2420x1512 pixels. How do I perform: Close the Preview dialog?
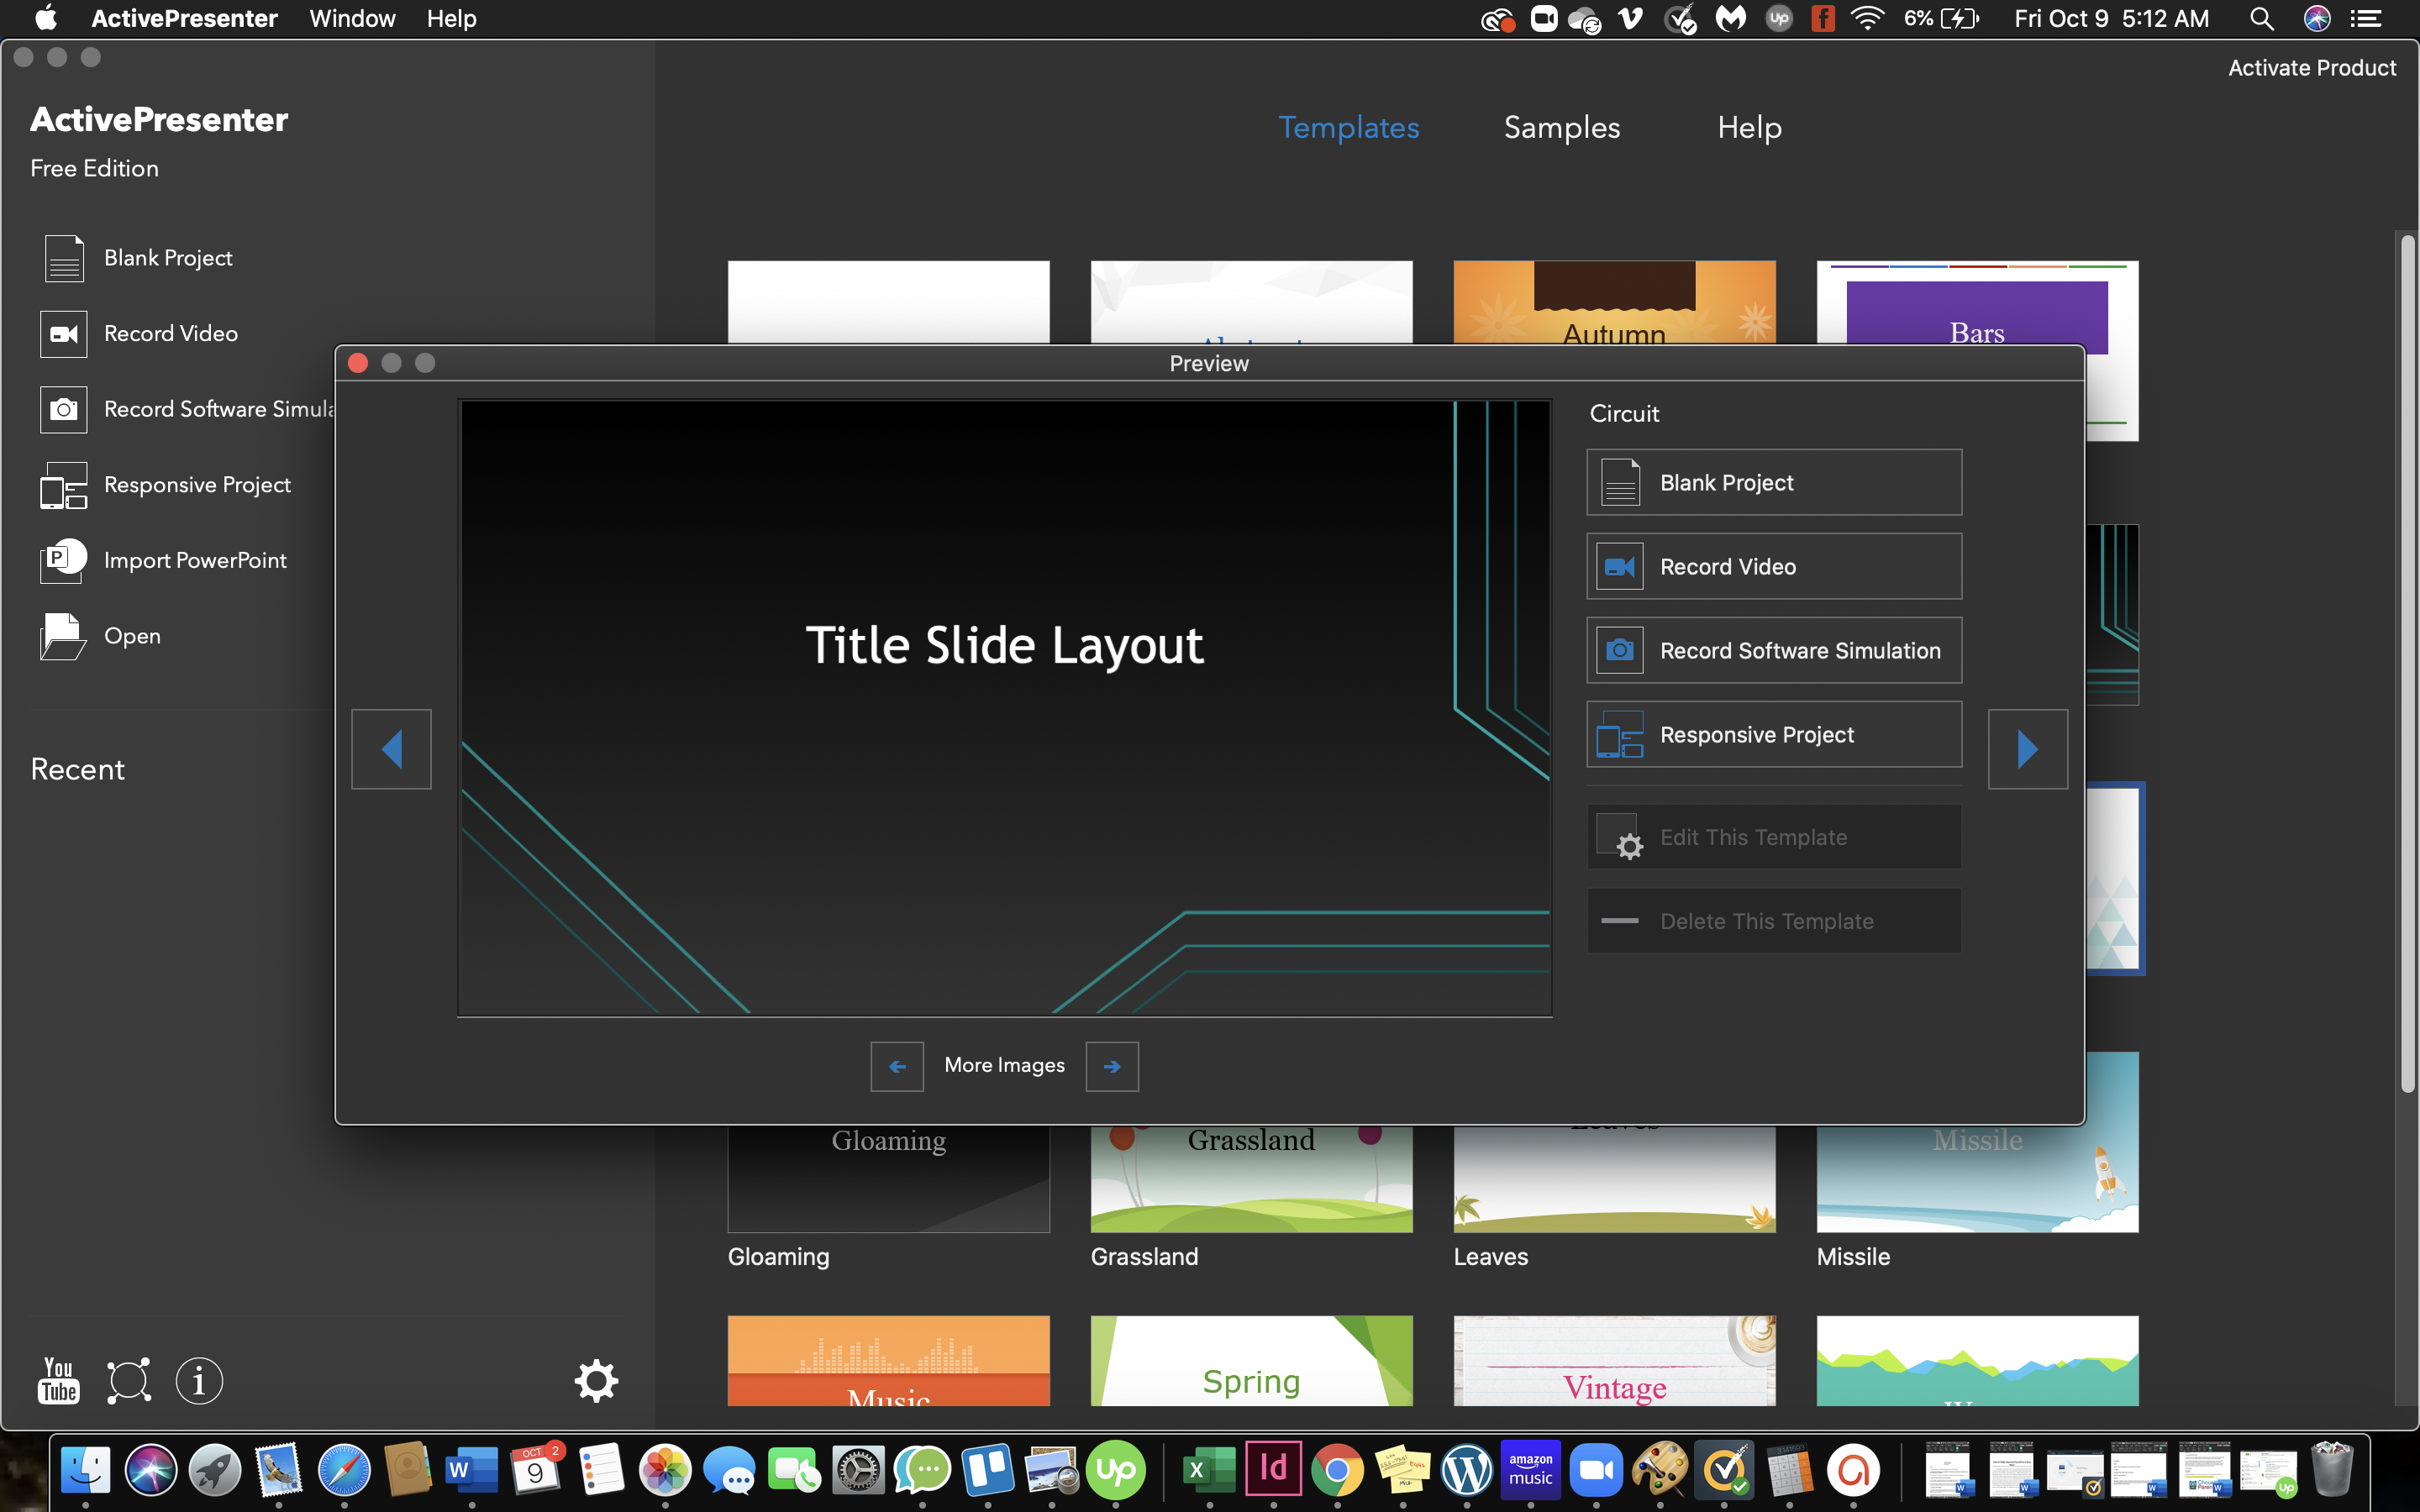(x=358, y=363)
